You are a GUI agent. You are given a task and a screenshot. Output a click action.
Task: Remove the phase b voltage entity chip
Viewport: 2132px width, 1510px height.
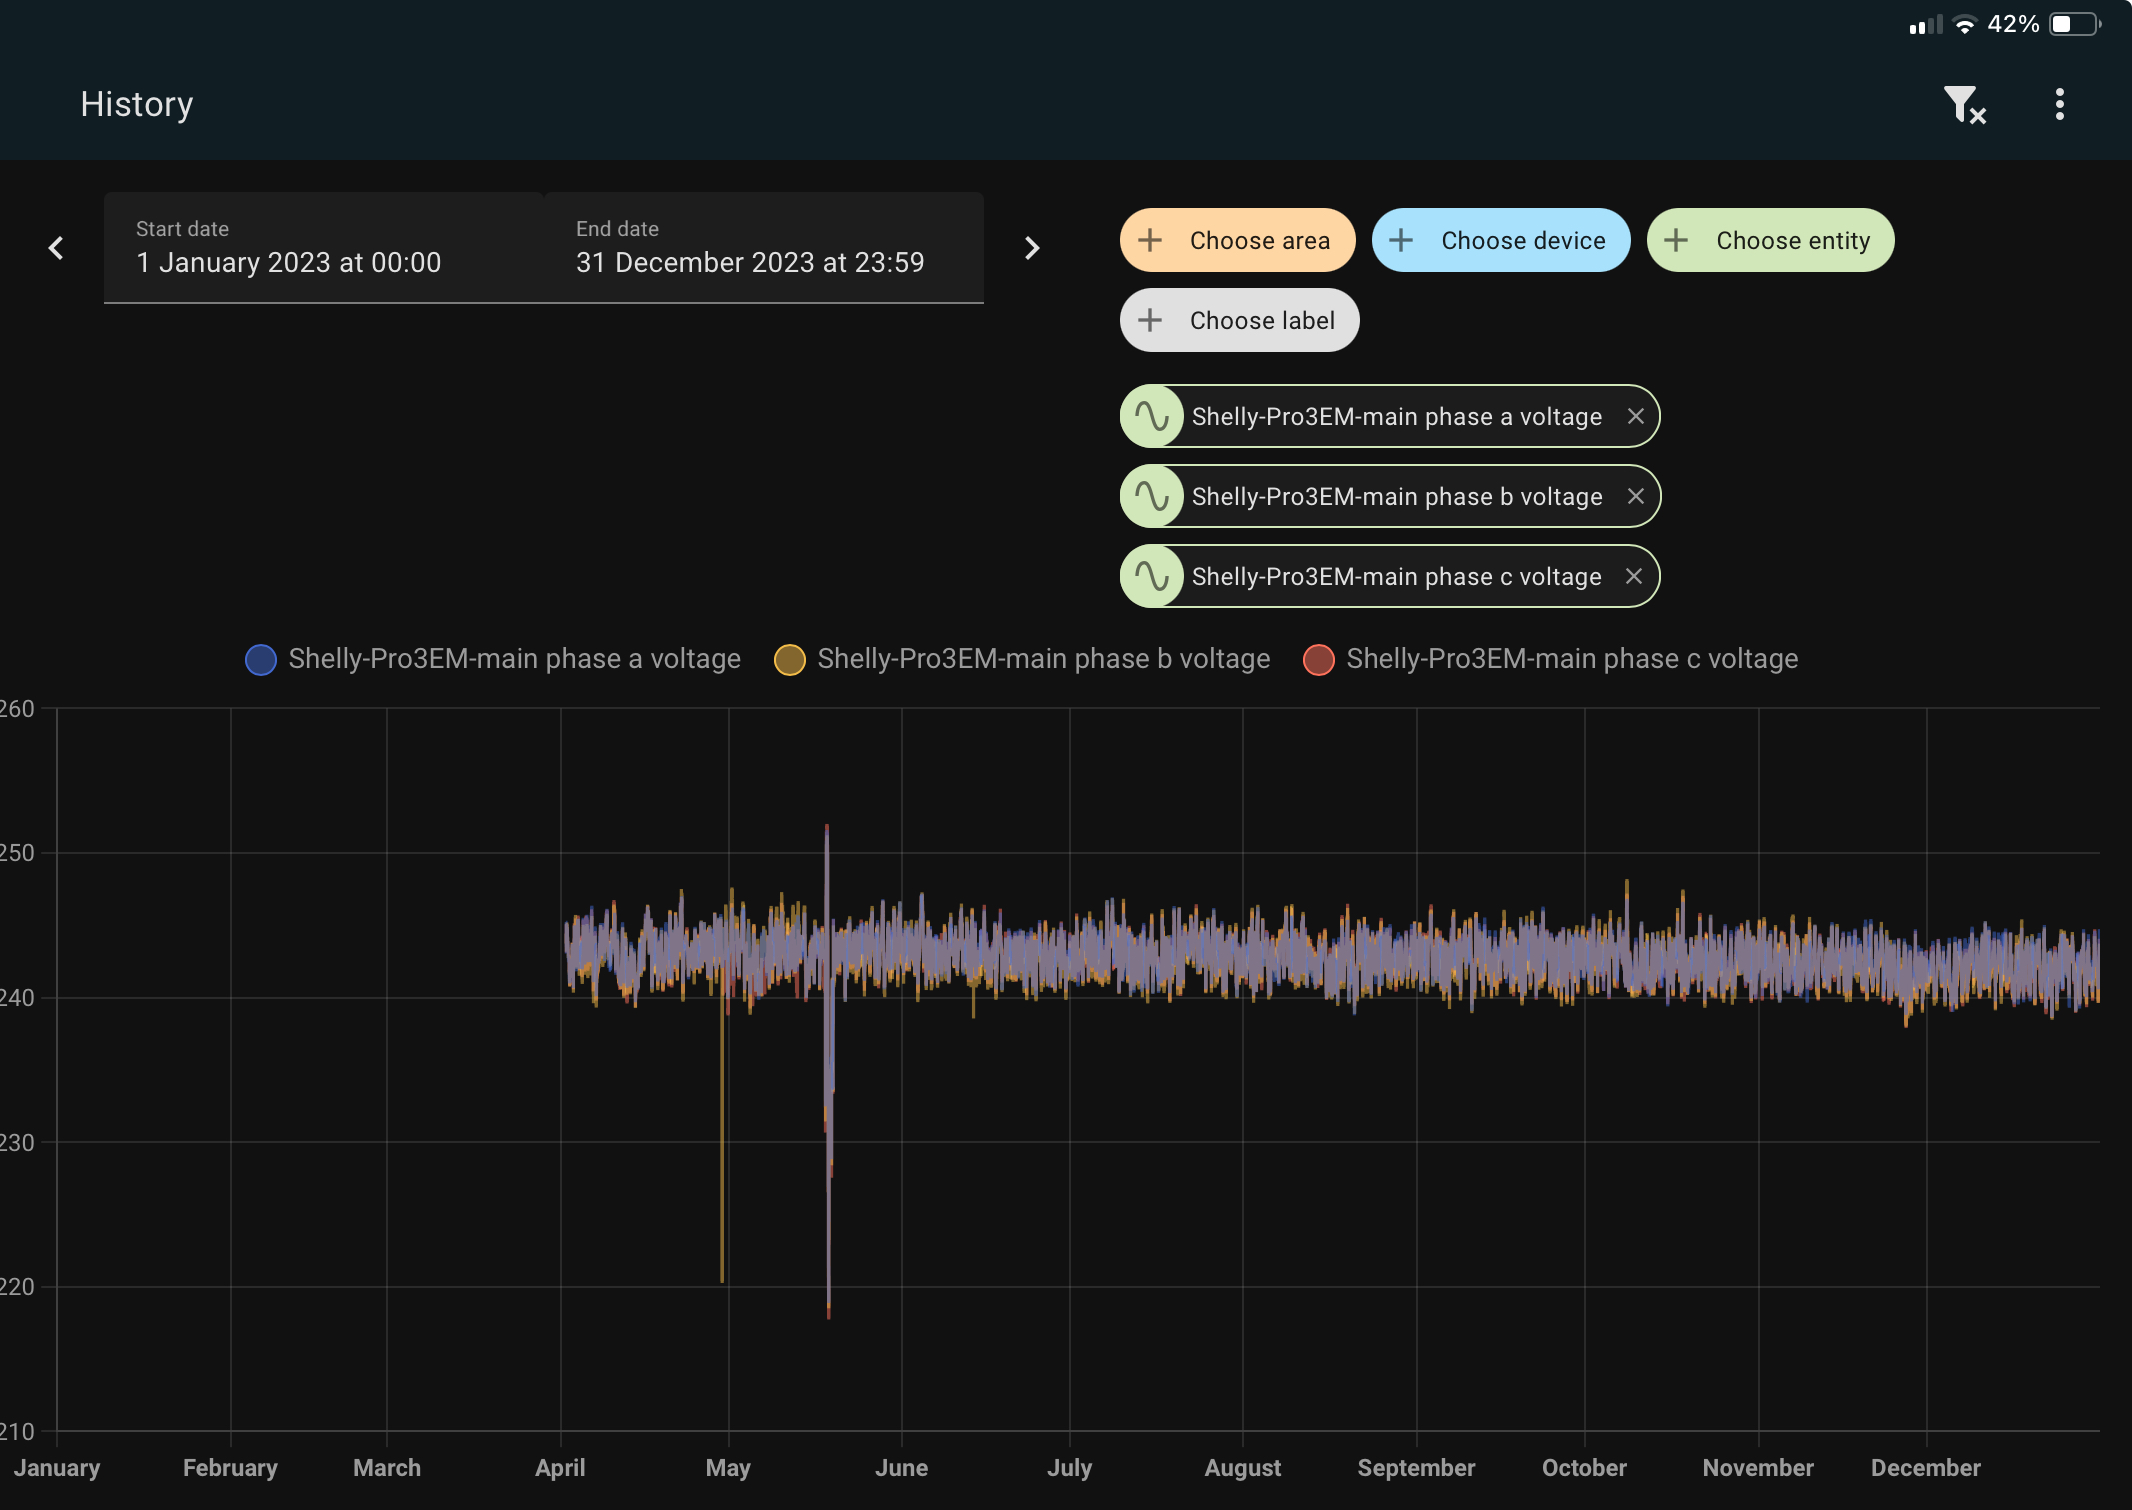[x=1635, y=496]
